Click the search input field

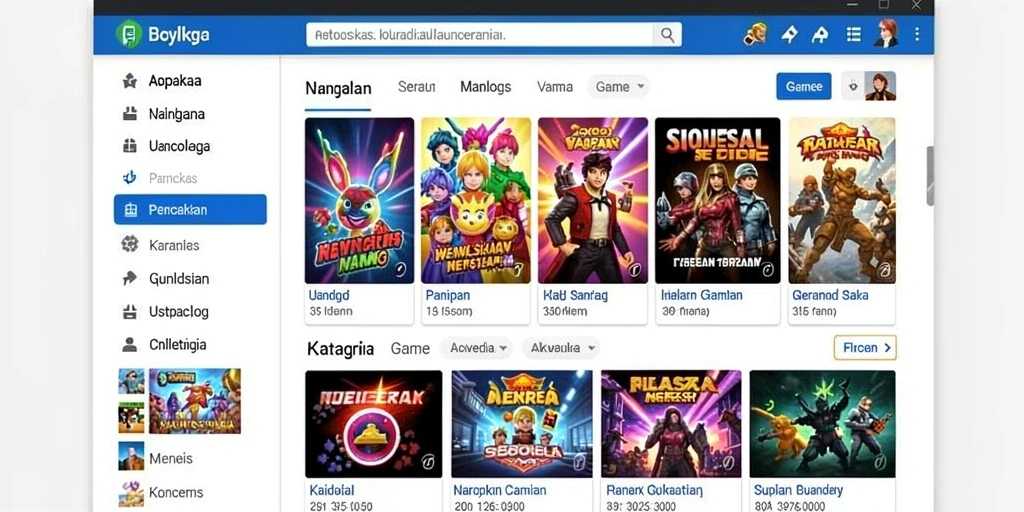click(479, 35)
